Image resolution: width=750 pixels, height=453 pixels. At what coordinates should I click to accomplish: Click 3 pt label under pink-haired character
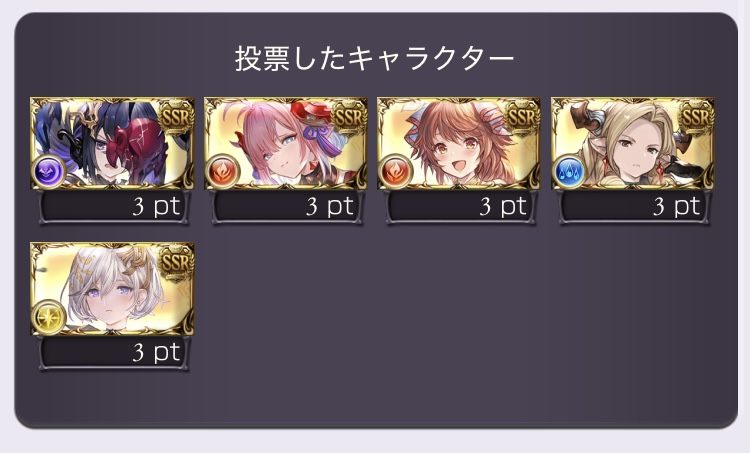pos(330,207)
